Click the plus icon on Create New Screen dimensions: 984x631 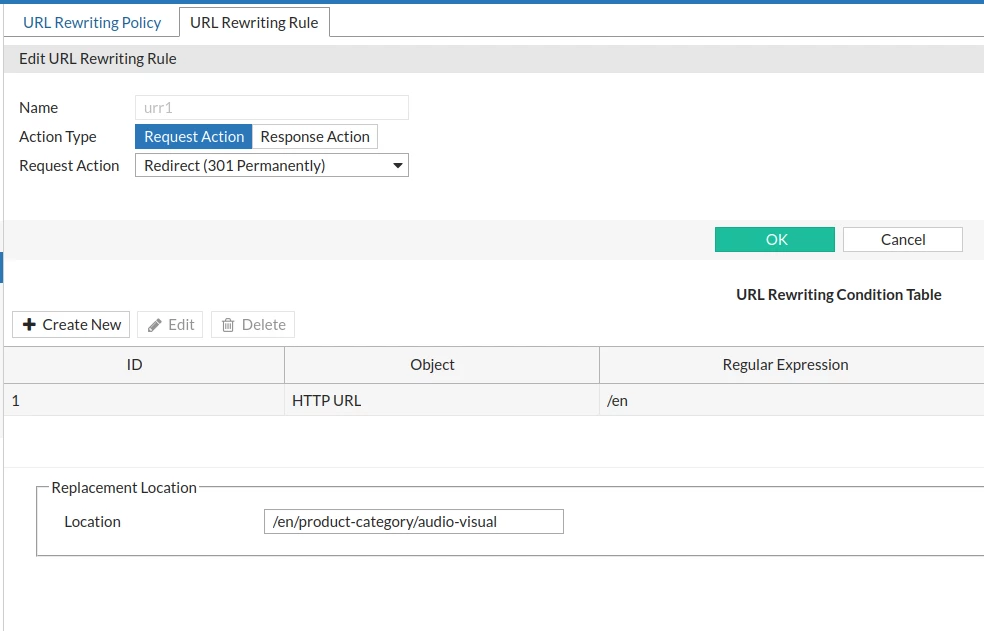point(29,325)
